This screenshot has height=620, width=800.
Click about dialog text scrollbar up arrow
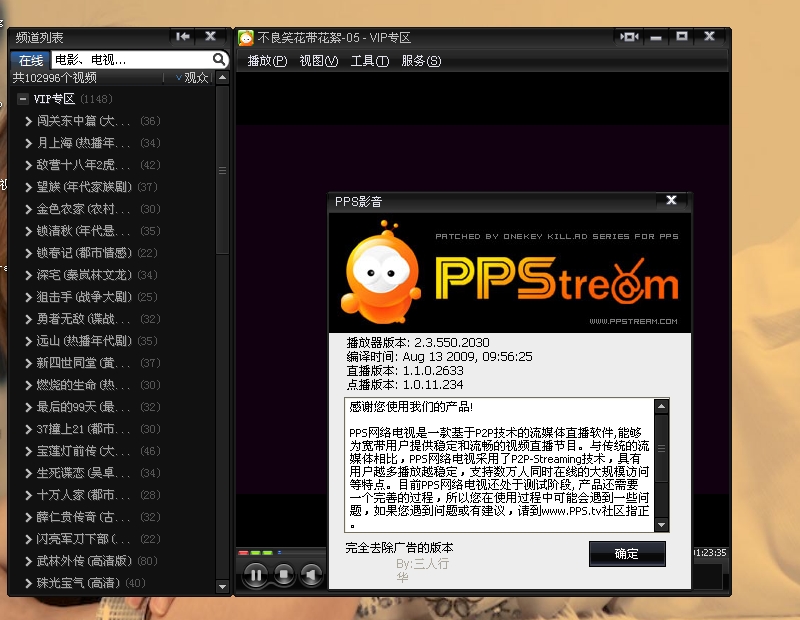click(x=662, y=406)
